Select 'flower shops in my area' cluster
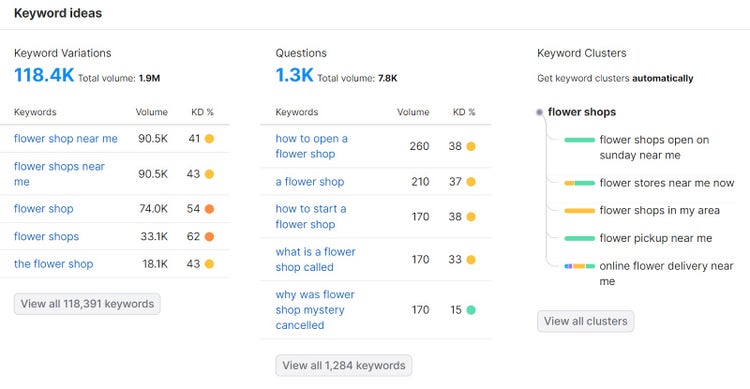The width and height of the screenshot is (750, 389). coord(659,211)
